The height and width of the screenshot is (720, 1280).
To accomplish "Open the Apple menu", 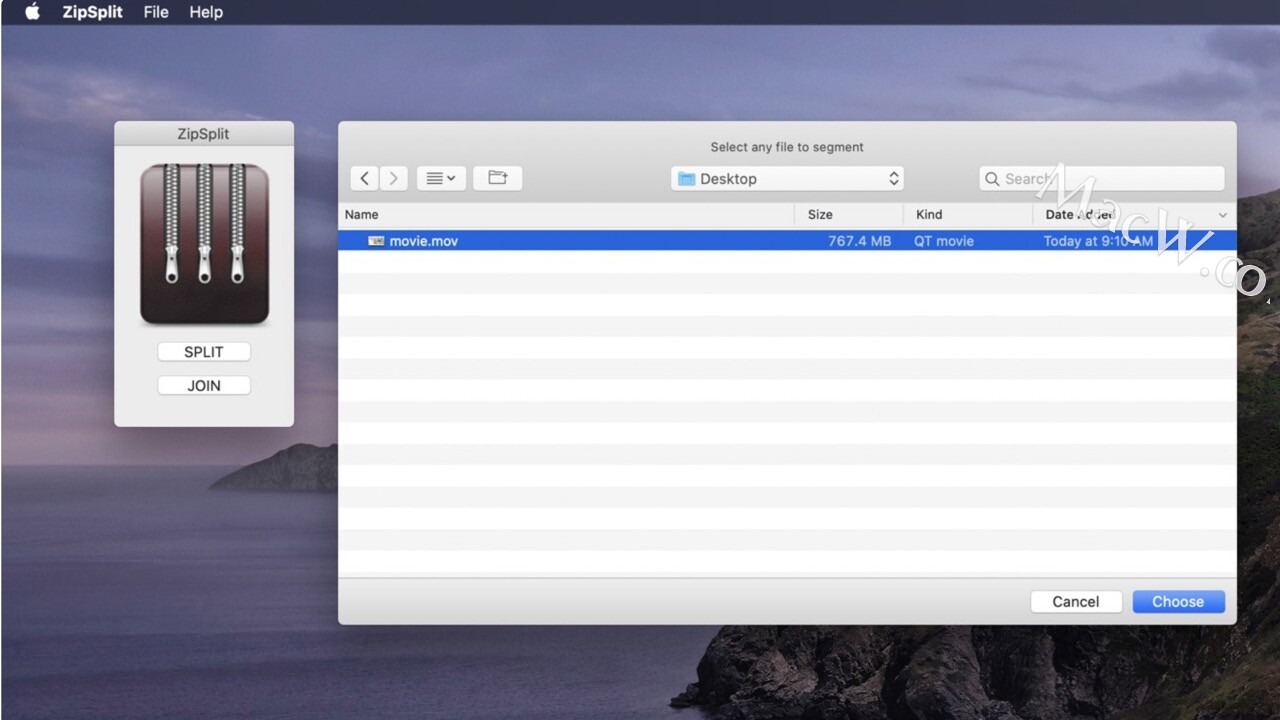I will point(32,12).
